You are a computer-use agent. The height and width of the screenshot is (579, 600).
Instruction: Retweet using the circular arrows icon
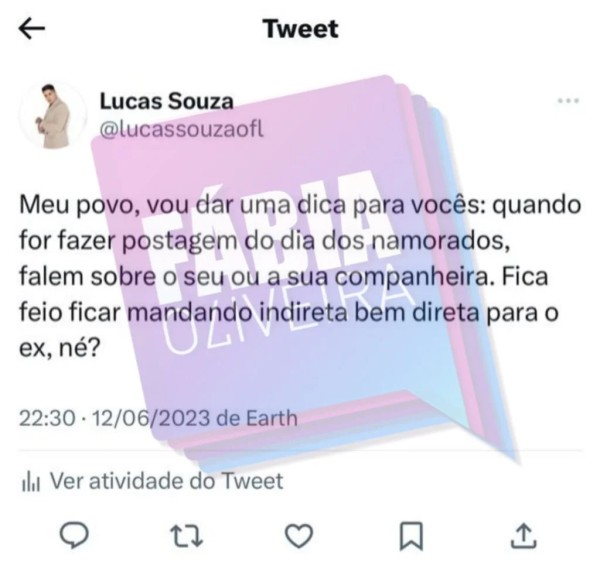click(x=186, y=535)
